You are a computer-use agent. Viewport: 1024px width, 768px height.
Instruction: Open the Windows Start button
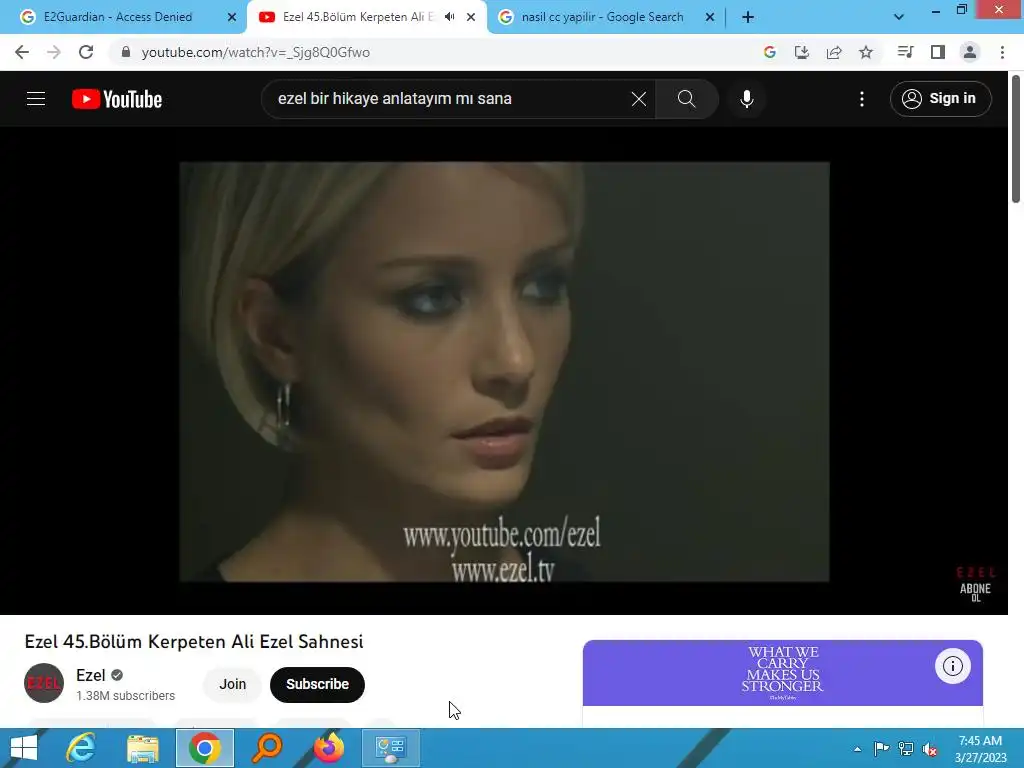[x=24, y=748]
